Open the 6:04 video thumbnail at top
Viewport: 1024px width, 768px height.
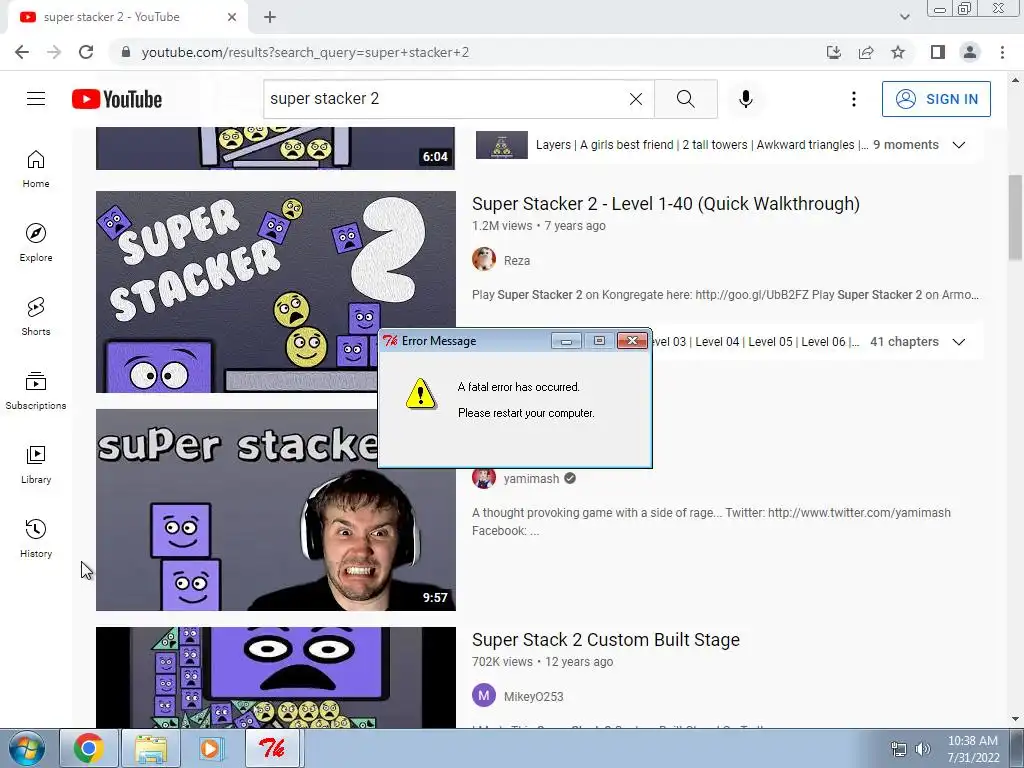pyautogui.click(x=276, y=148)
